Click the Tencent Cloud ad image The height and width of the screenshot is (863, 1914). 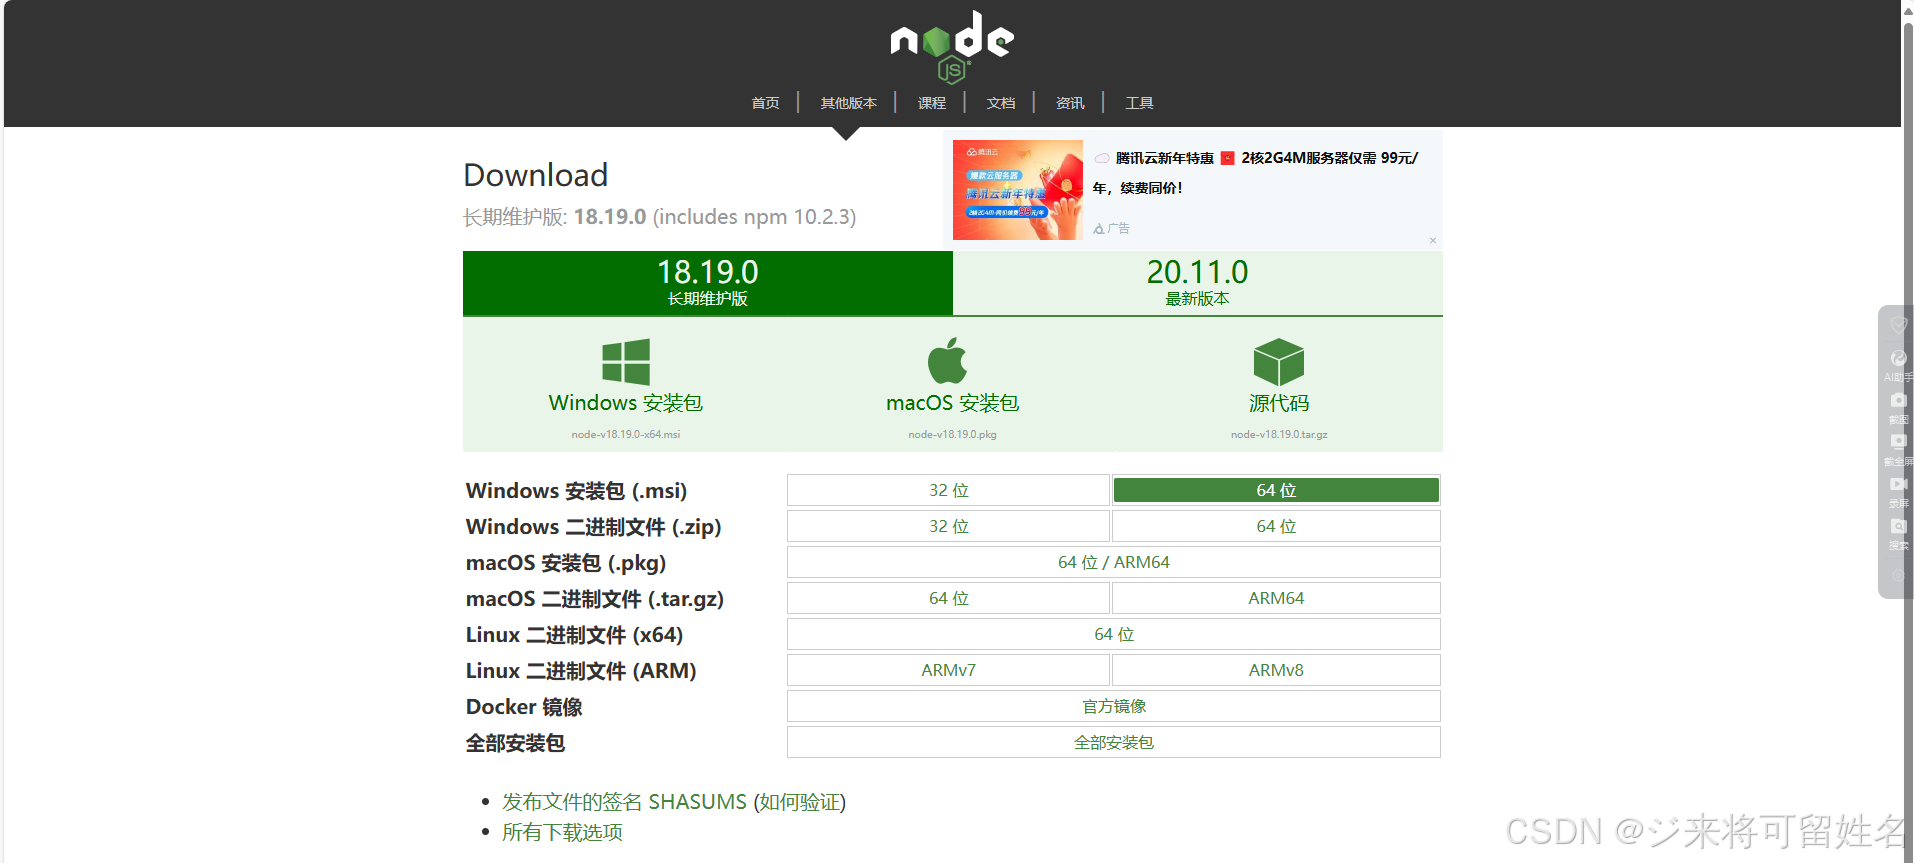click(x=1018, y=190)
